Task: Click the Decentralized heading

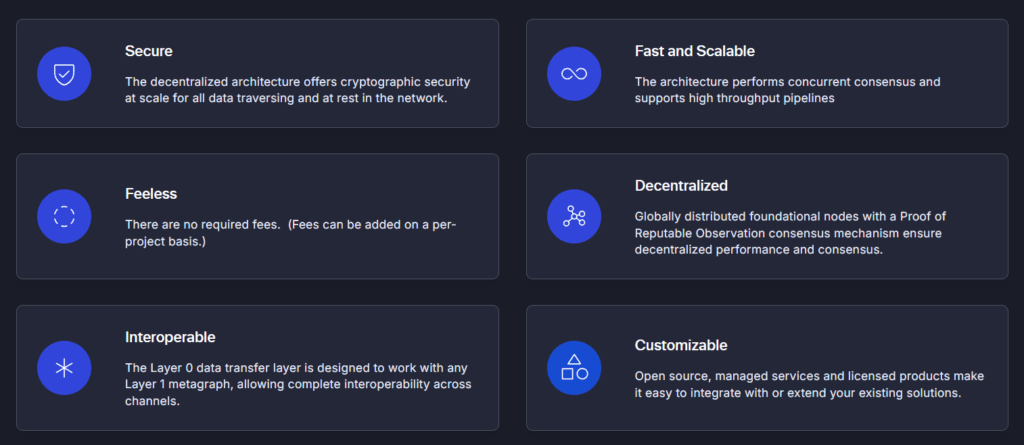Action: point(681,185)
